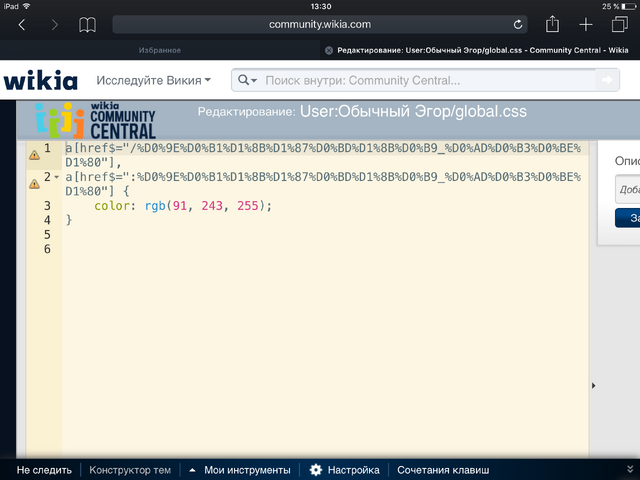Open search scope magnifier dropdown

click(x=247, y=80)
